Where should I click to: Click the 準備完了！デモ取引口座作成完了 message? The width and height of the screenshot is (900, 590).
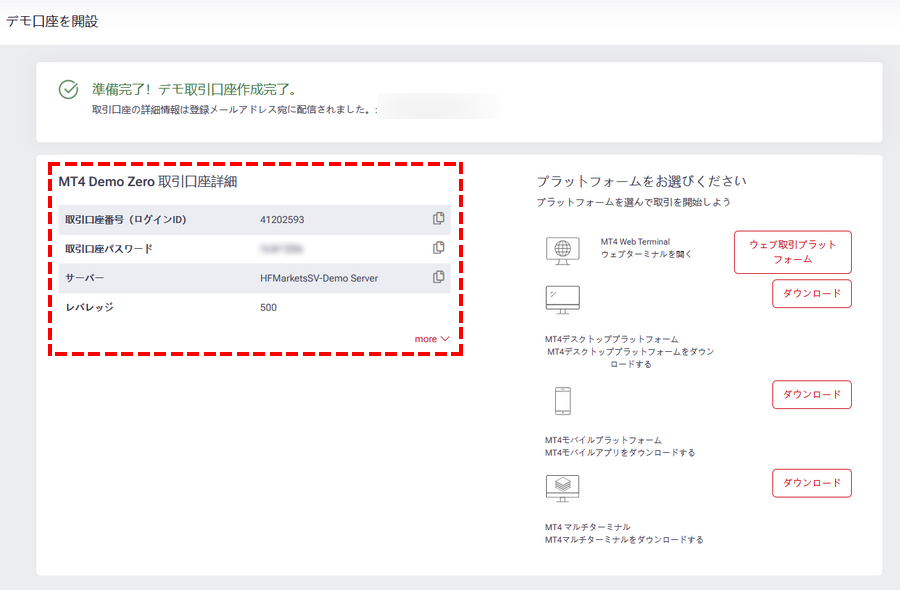click(195, 90)
